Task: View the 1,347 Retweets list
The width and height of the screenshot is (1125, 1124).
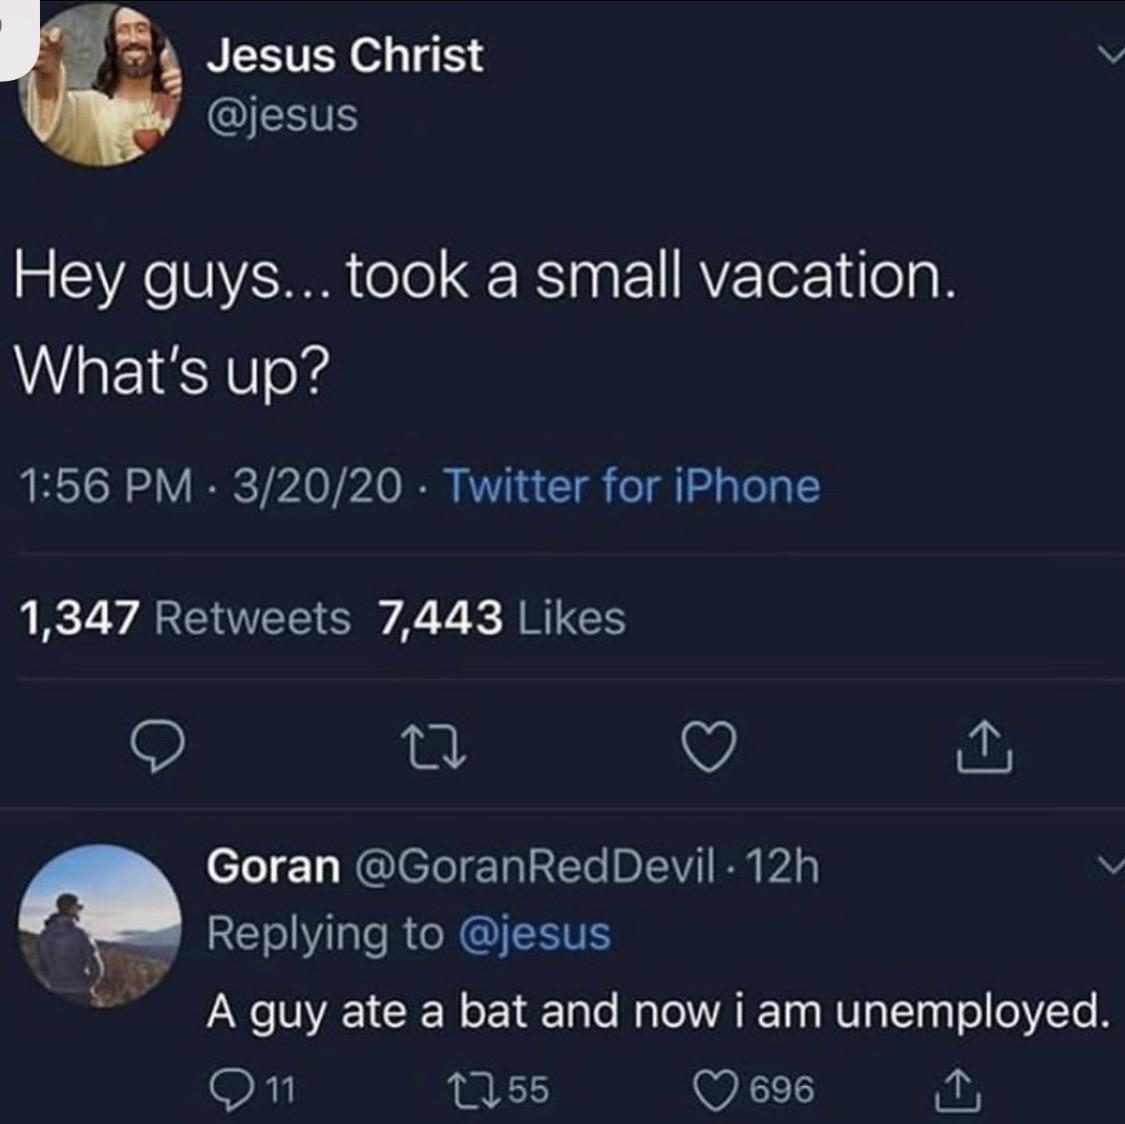Action: pos(185,617)
